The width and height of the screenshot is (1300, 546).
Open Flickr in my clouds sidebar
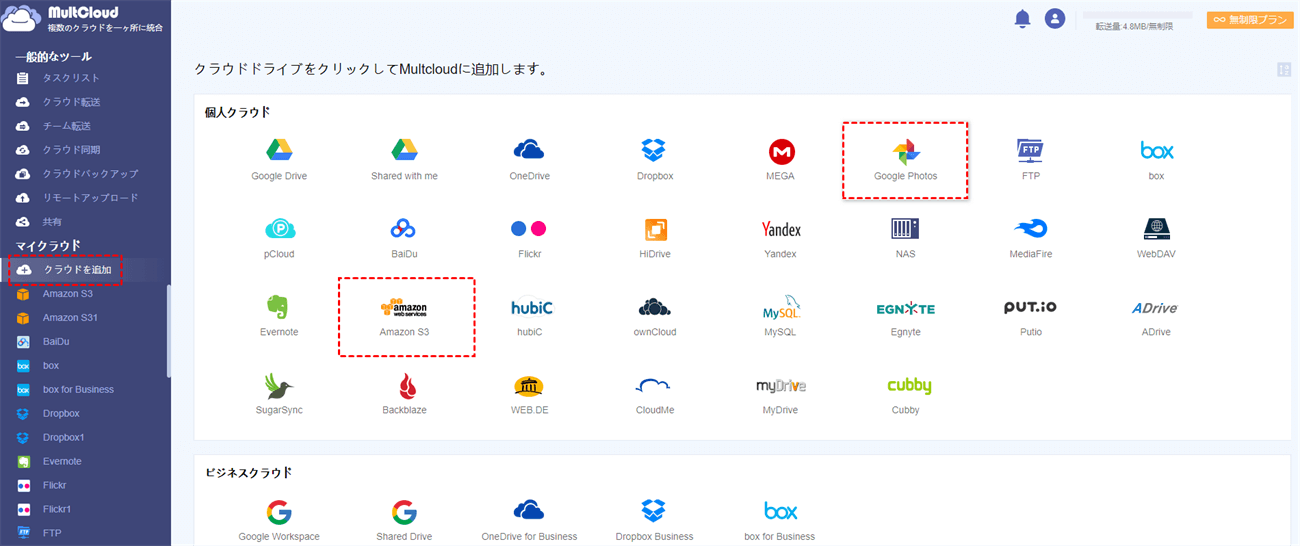(x=56, y=486)
